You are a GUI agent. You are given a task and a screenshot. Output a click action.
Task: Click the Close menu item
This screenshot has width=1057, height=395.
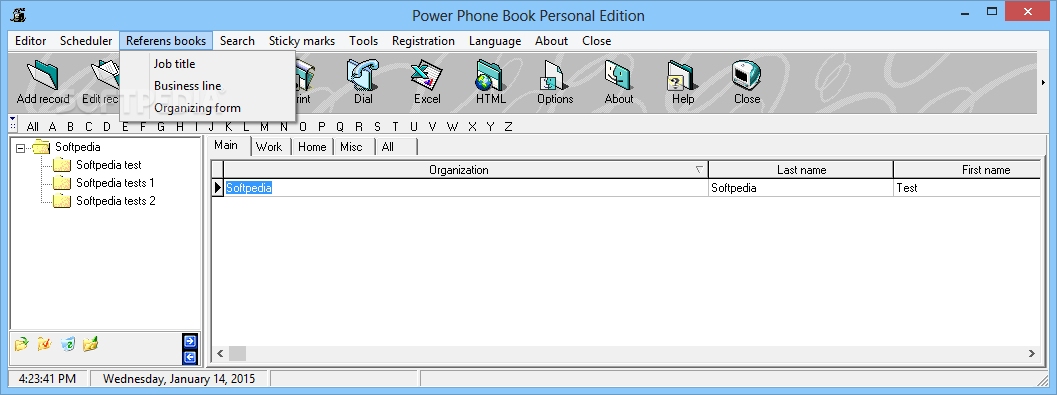pos(597,40)
